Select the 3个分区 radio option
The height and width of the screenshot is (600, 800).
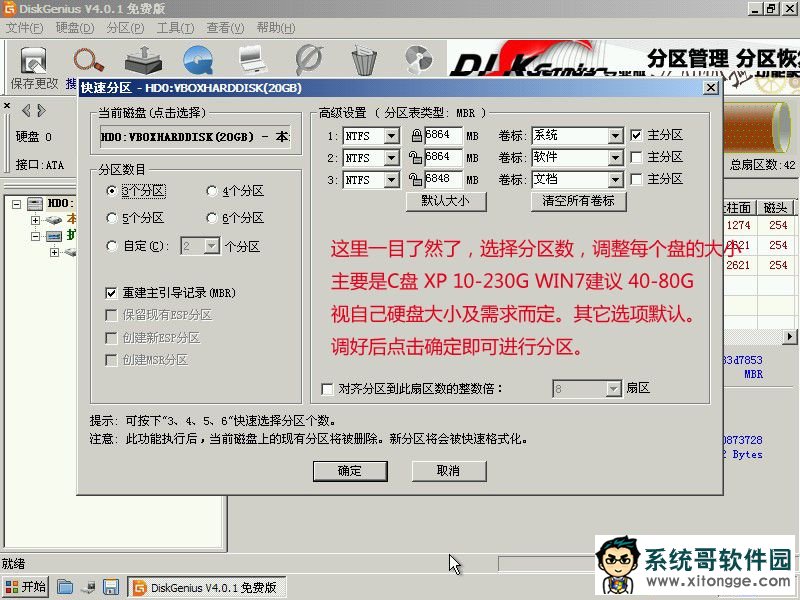pos(111,191)
